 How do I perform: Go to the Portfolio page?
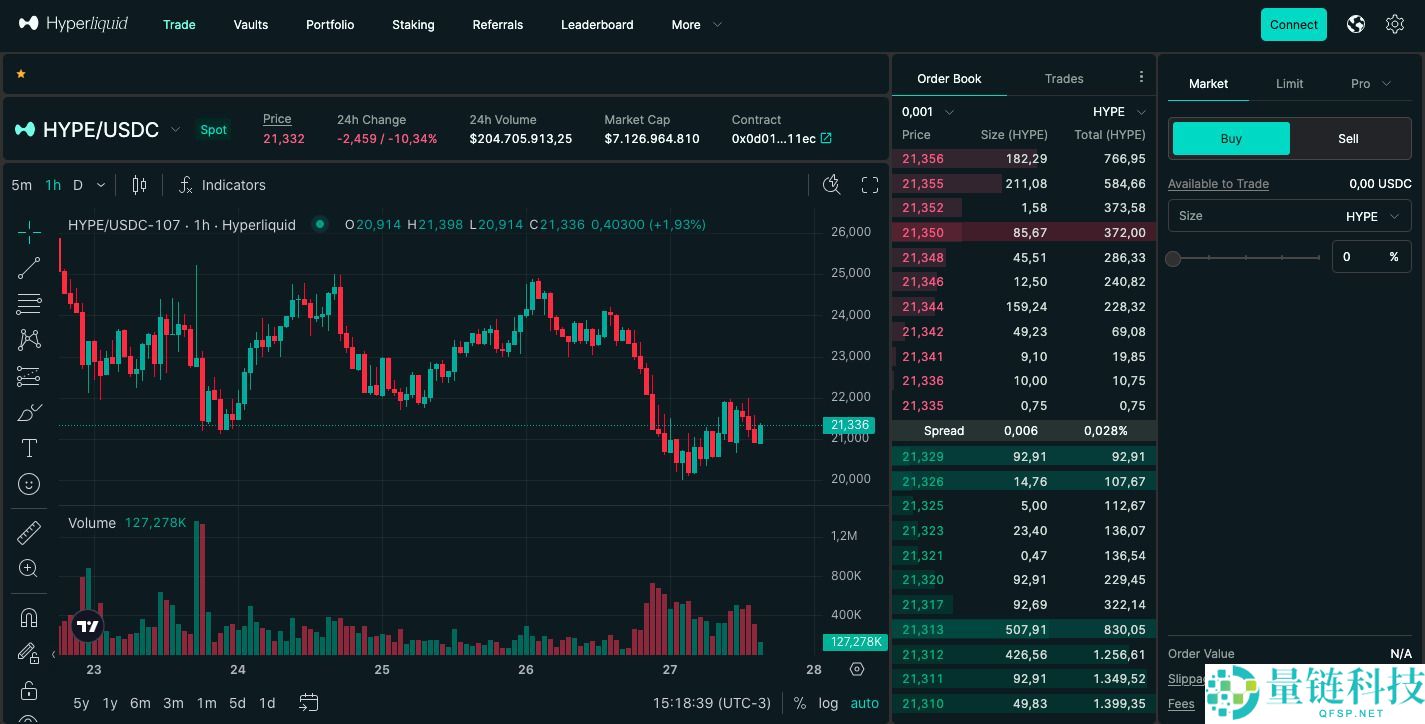point(330,25)
